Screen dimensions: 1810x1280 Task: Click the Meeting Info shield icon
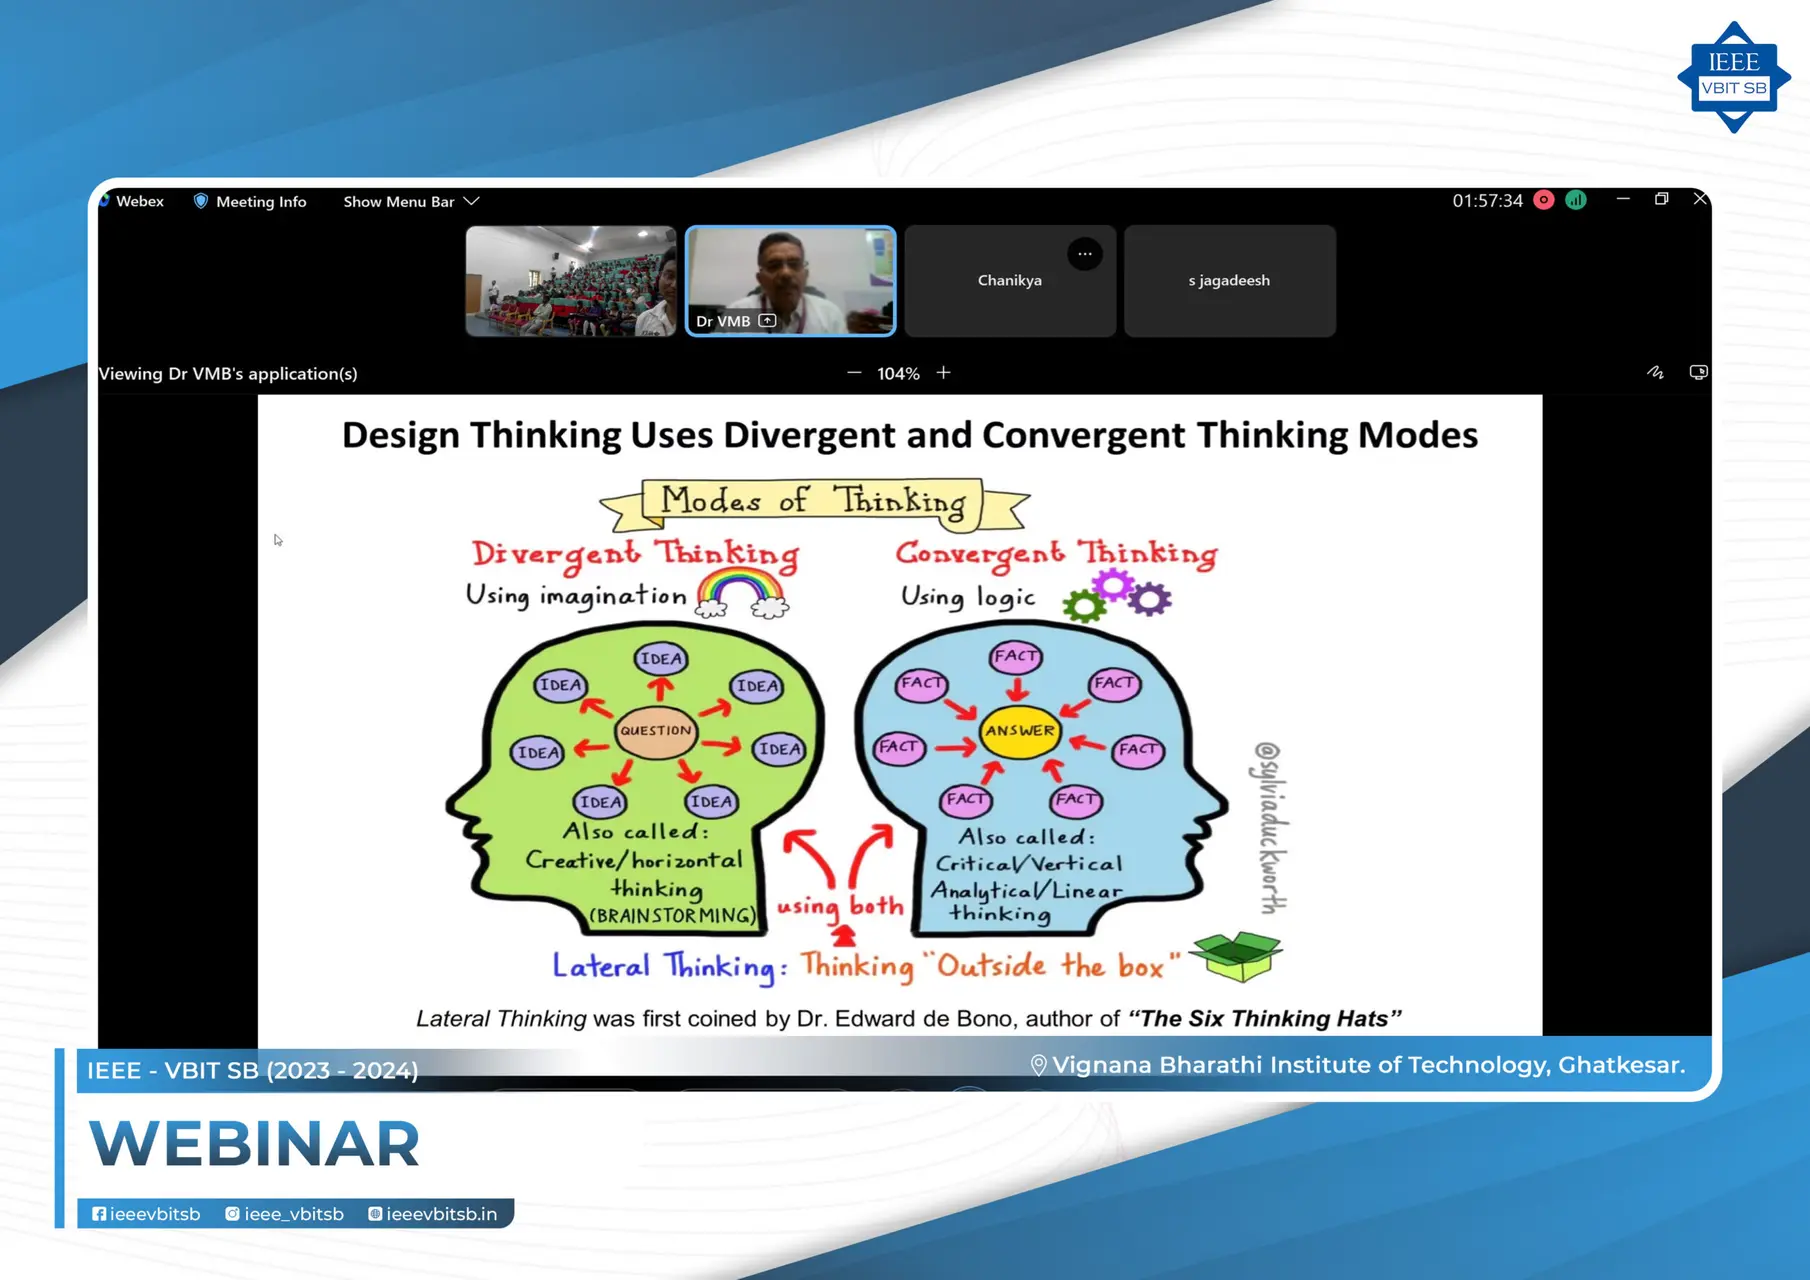click(200, 201)
